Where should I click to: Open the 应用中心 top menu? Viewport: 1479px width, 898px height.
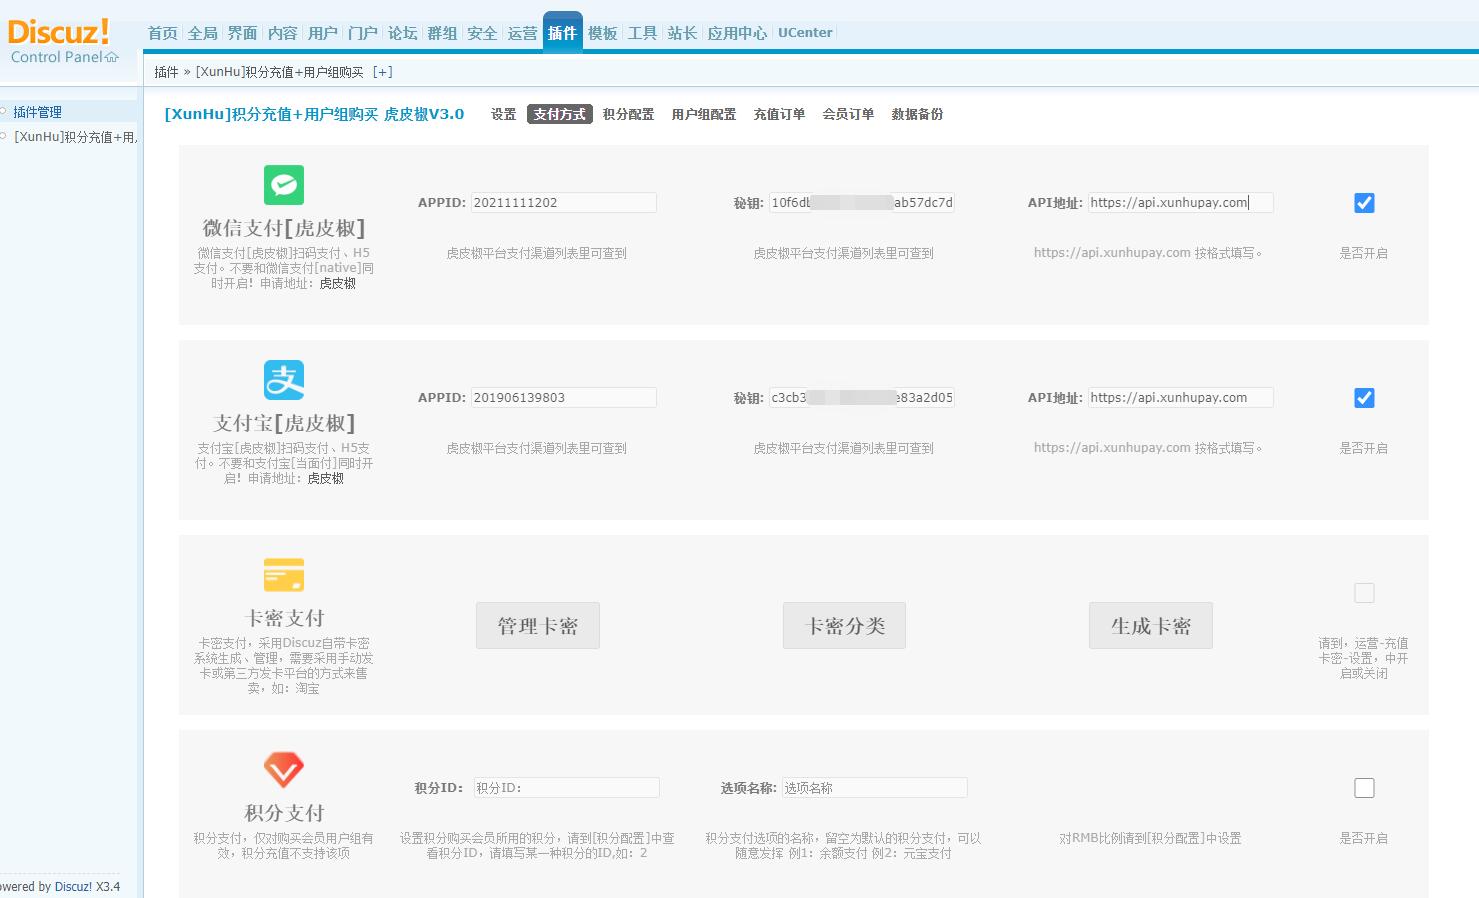(x=738, y=33)
